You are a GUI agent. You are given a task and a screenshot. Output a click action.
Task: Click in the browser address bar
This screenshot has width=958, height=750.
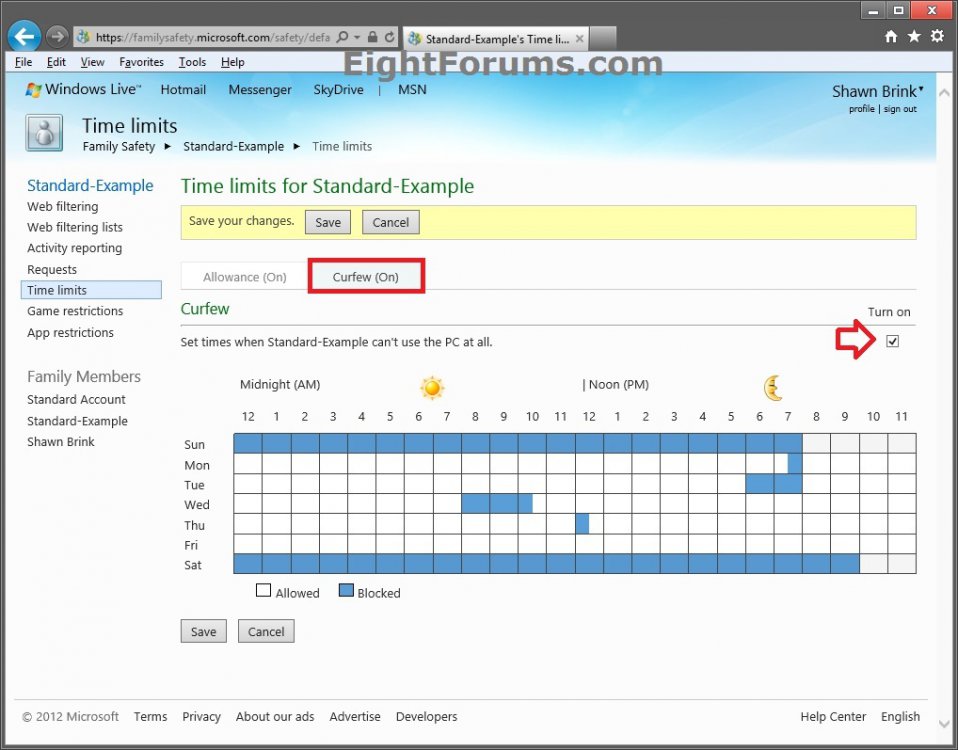point(213,37)
